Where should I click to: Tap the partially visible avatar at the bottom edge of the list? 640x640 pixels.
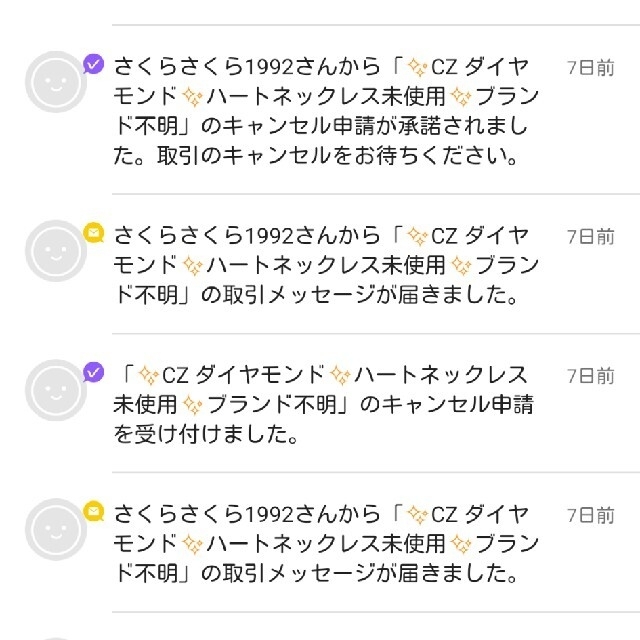[x=56, y=638]
